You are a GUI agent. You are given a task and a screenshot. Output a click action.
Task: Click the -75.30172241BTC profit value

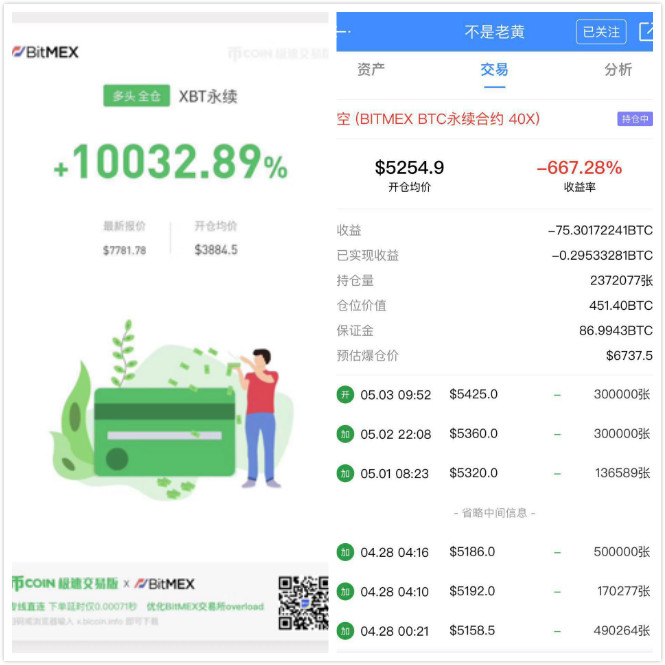click(600, 230)
